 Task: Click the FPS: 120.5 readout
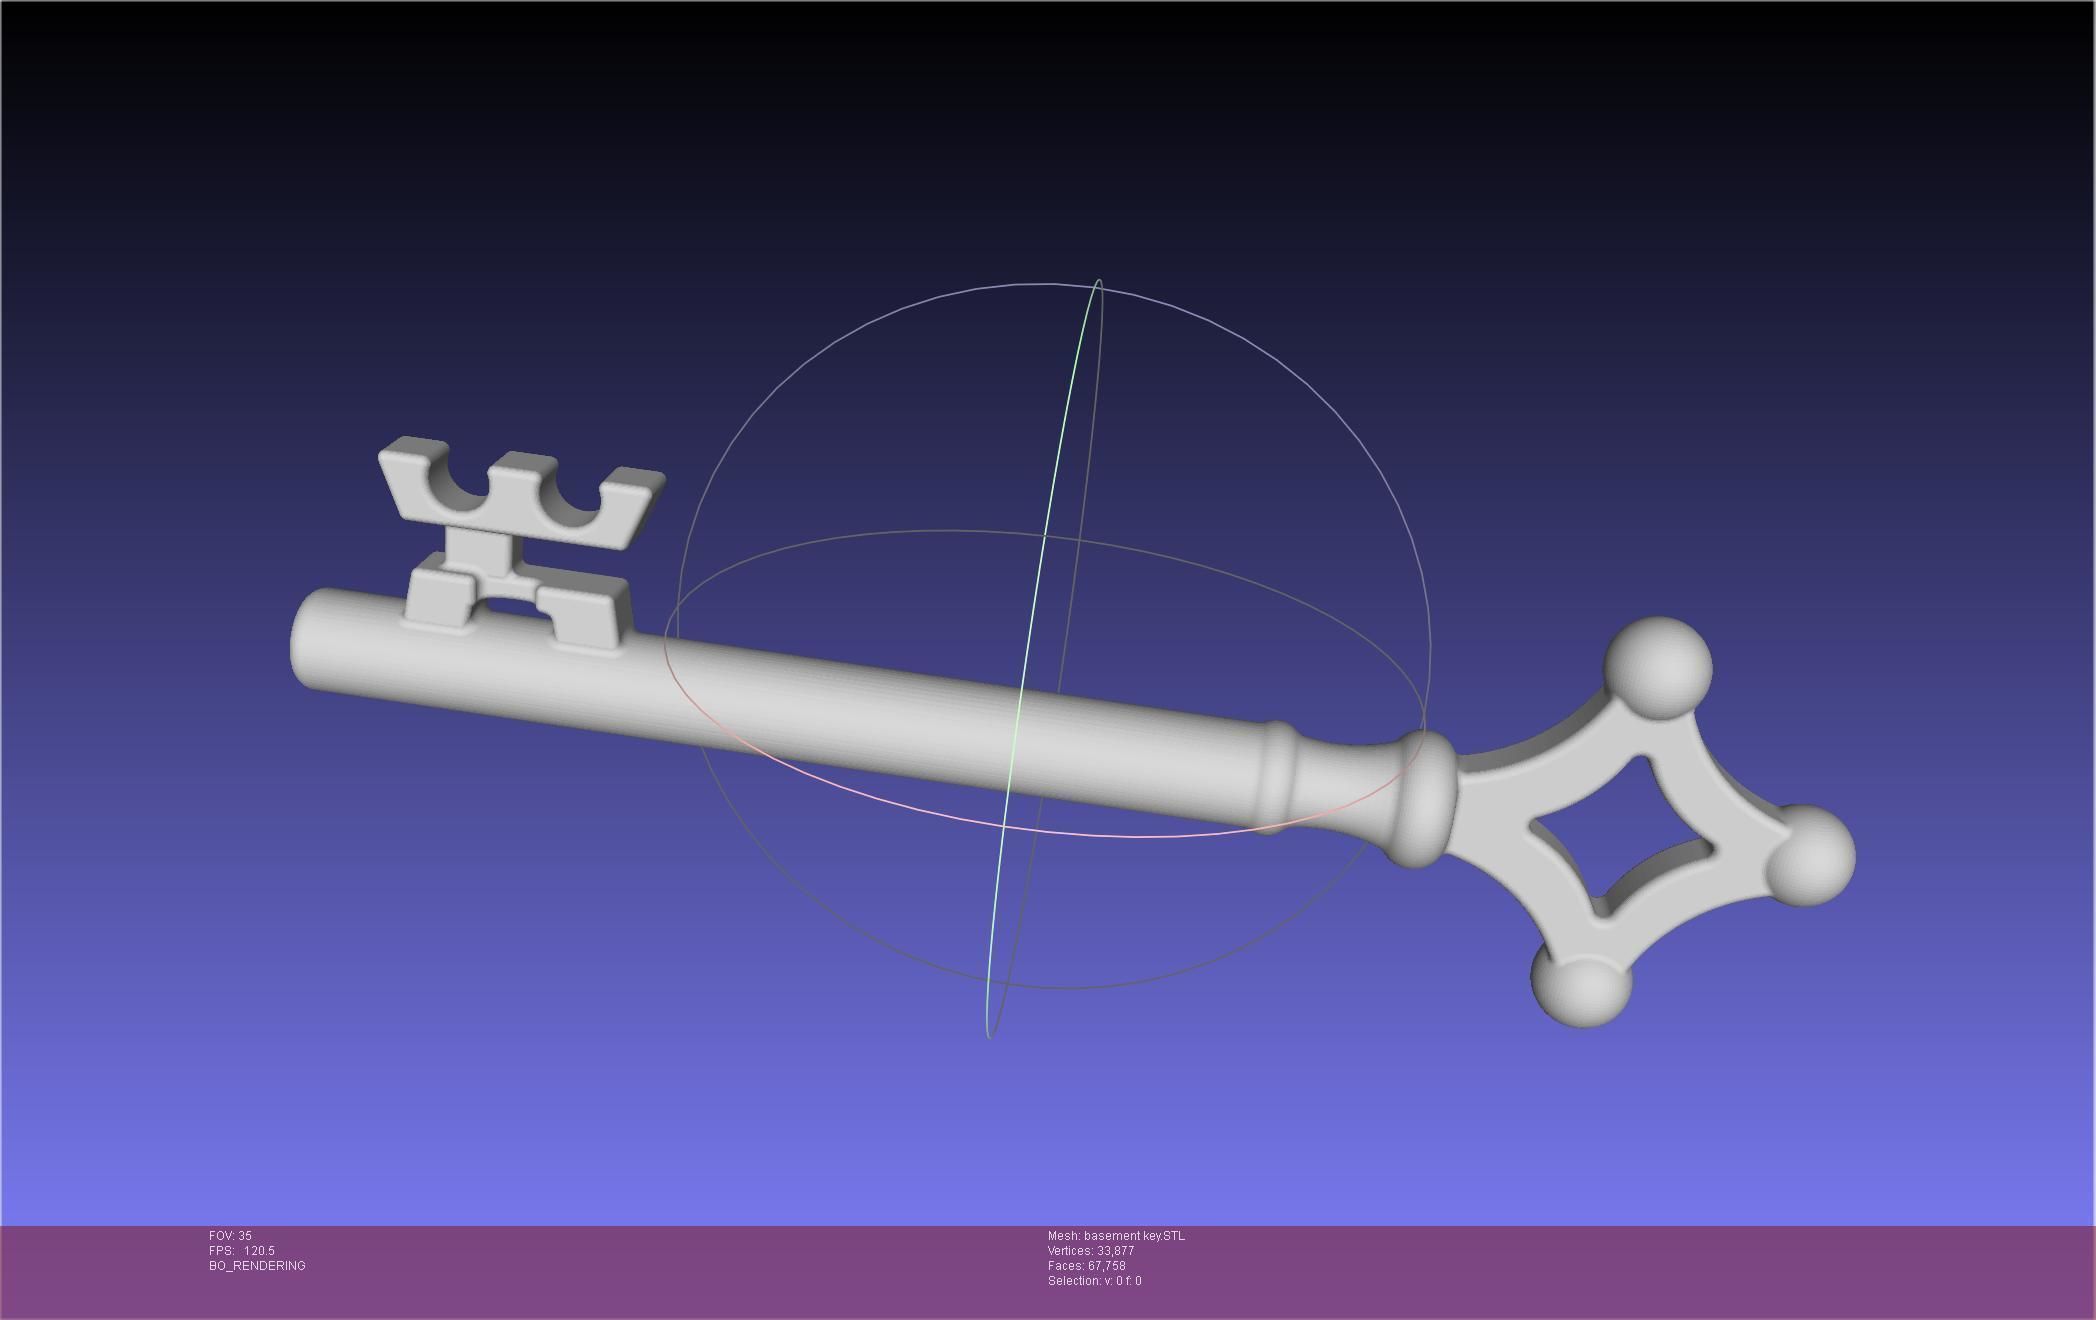coord(241,1251)
